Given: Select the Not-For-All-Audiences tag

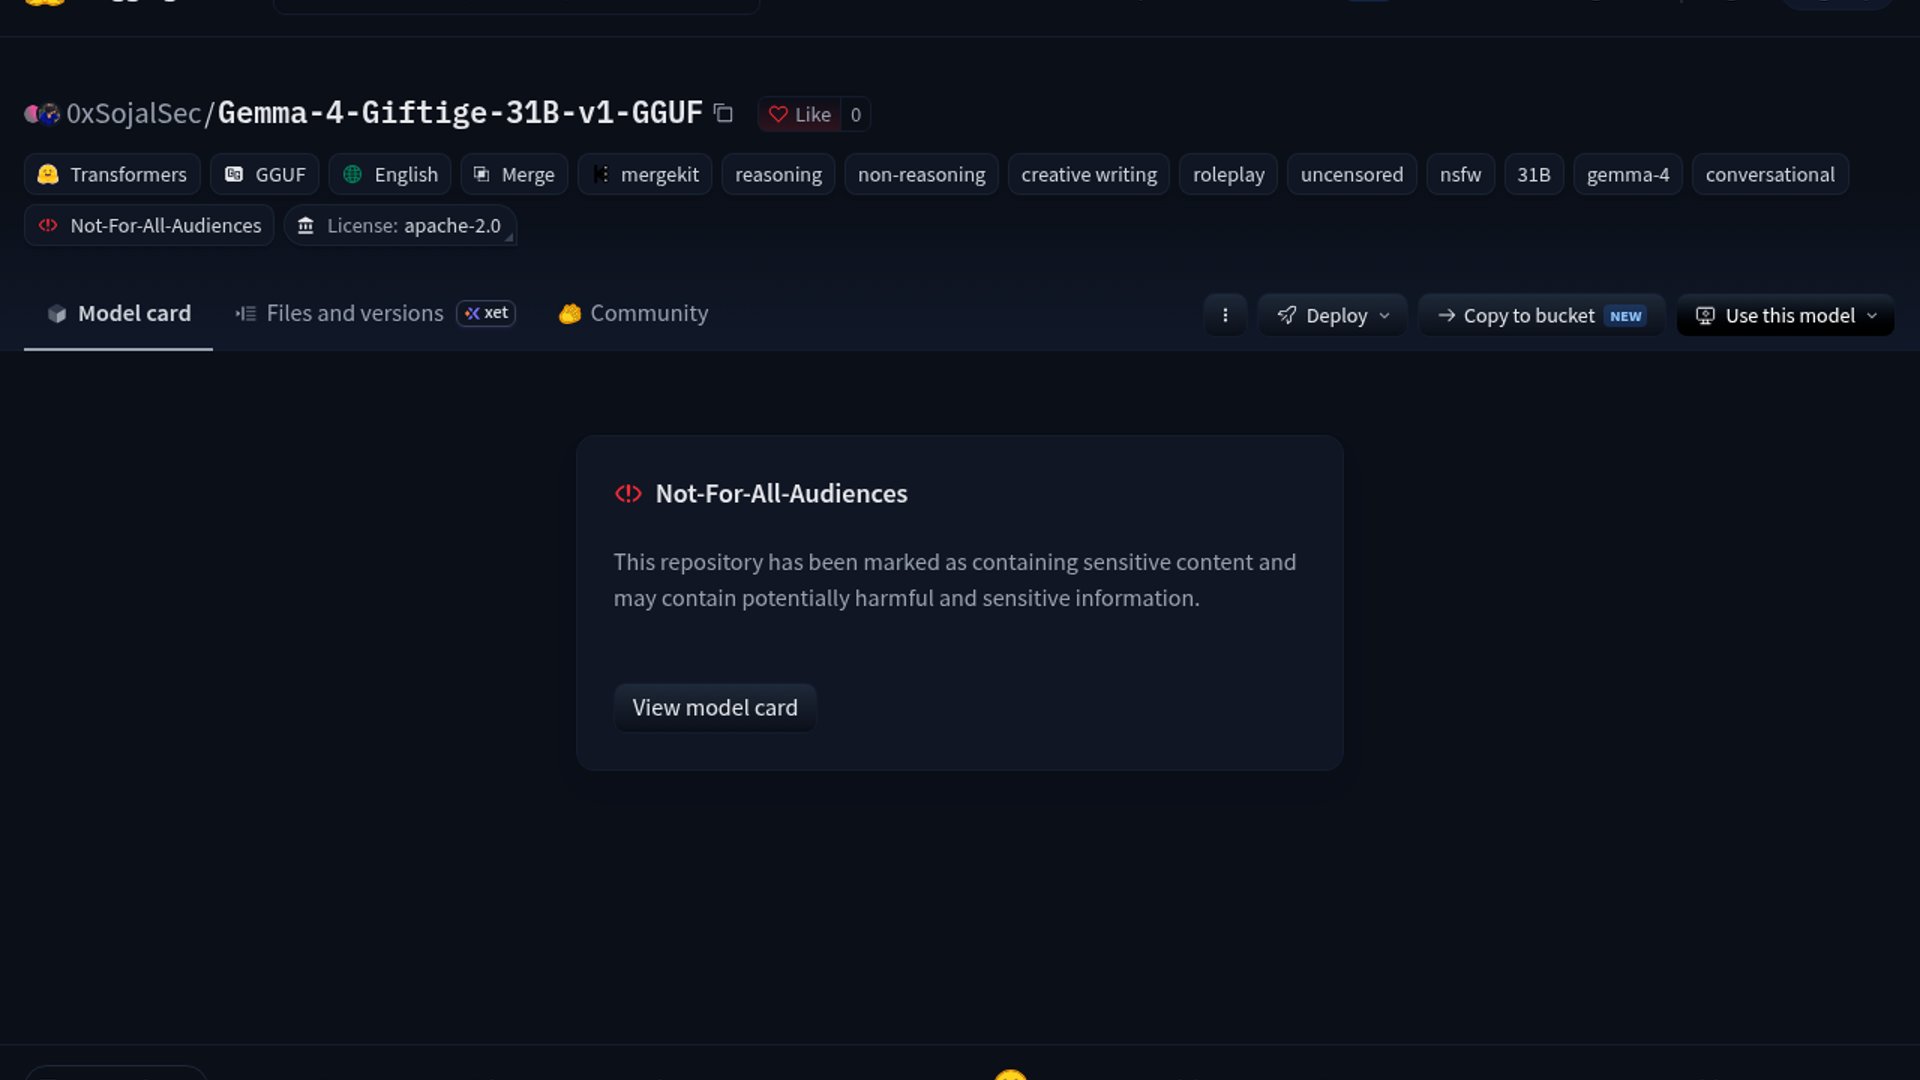Looking at the screenshot, I should pyautogui.click(x=149, y=226).
